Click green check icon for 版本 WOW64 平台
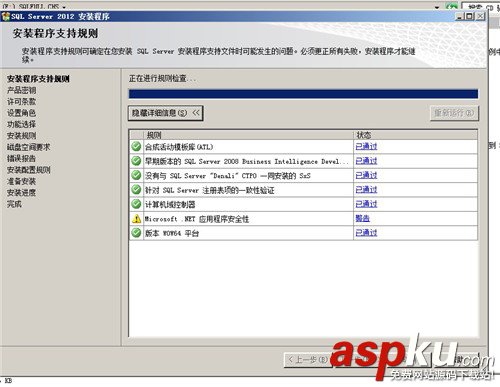 tap(136, 233)
